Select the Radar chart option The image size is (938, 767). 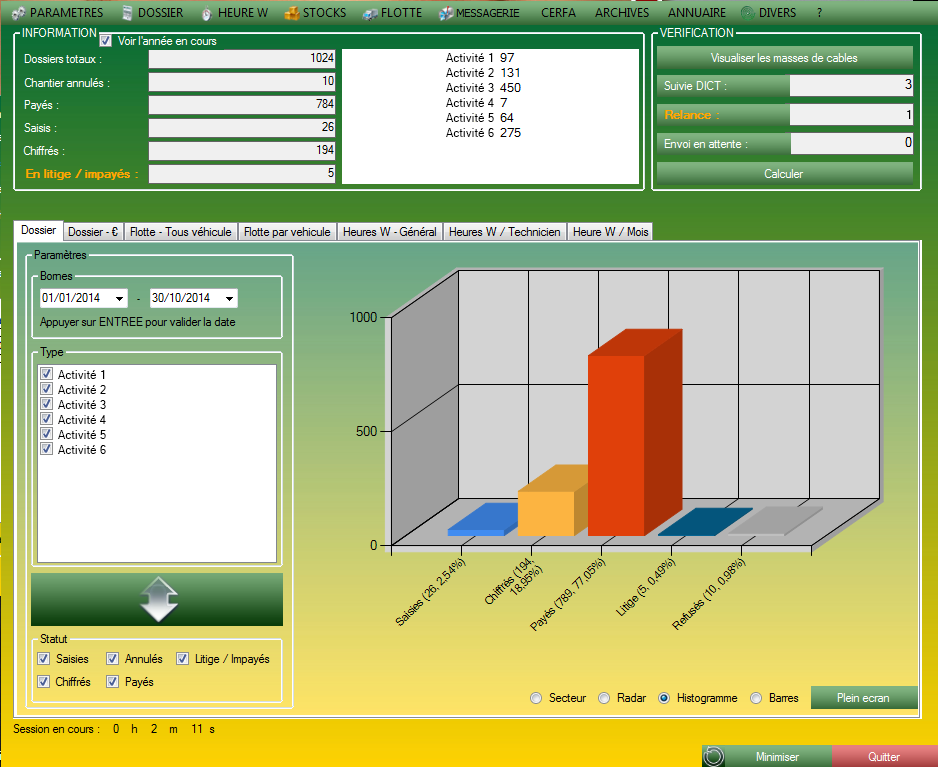604,698
